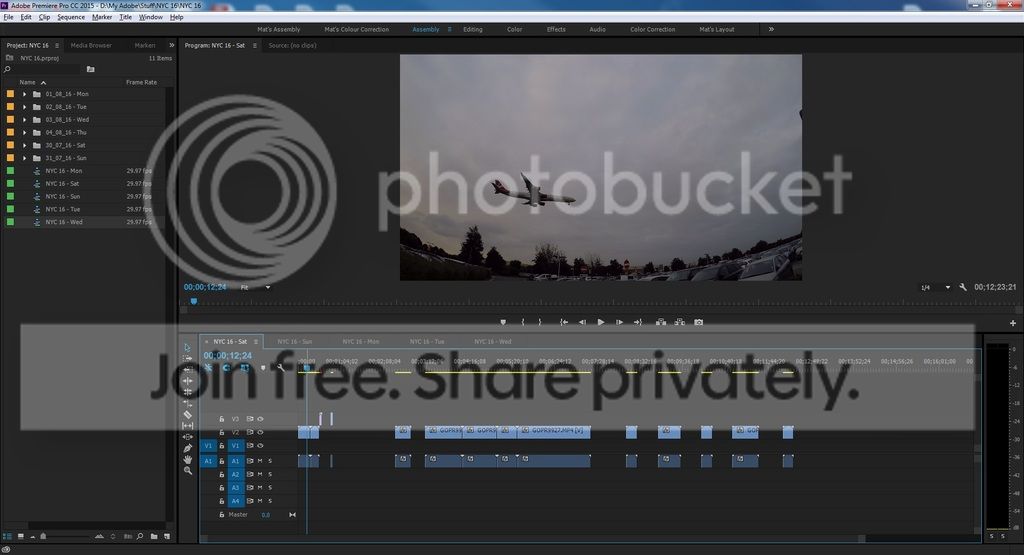1024x555 pixels.
Task: Click the new bin folder icon in Project panel
Action: [90, 70]
